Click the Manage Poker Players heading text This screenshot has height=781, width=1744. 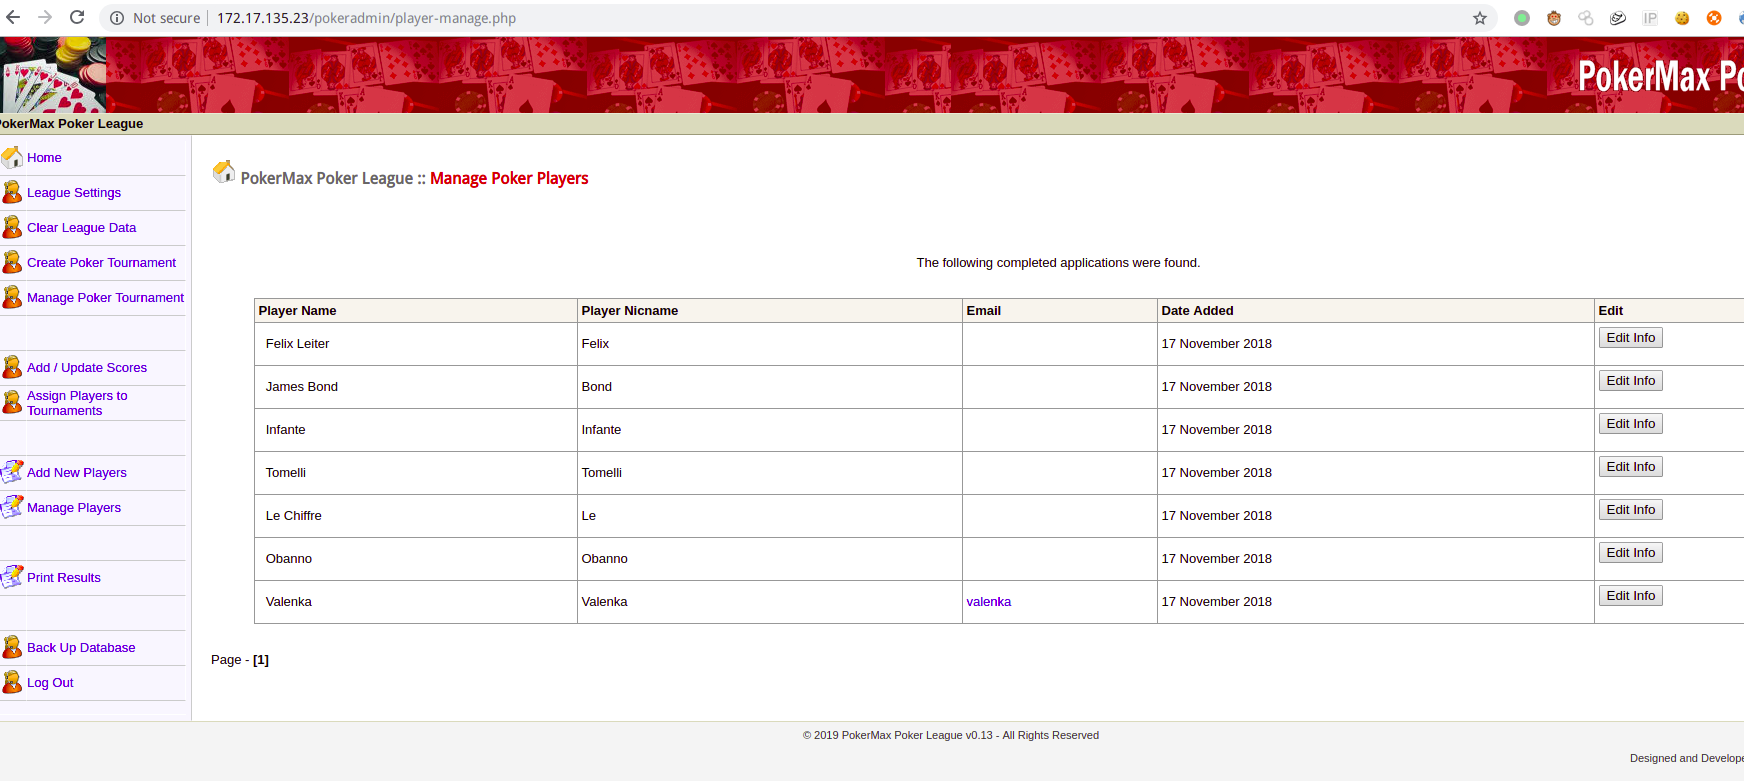tap(509, 178)
